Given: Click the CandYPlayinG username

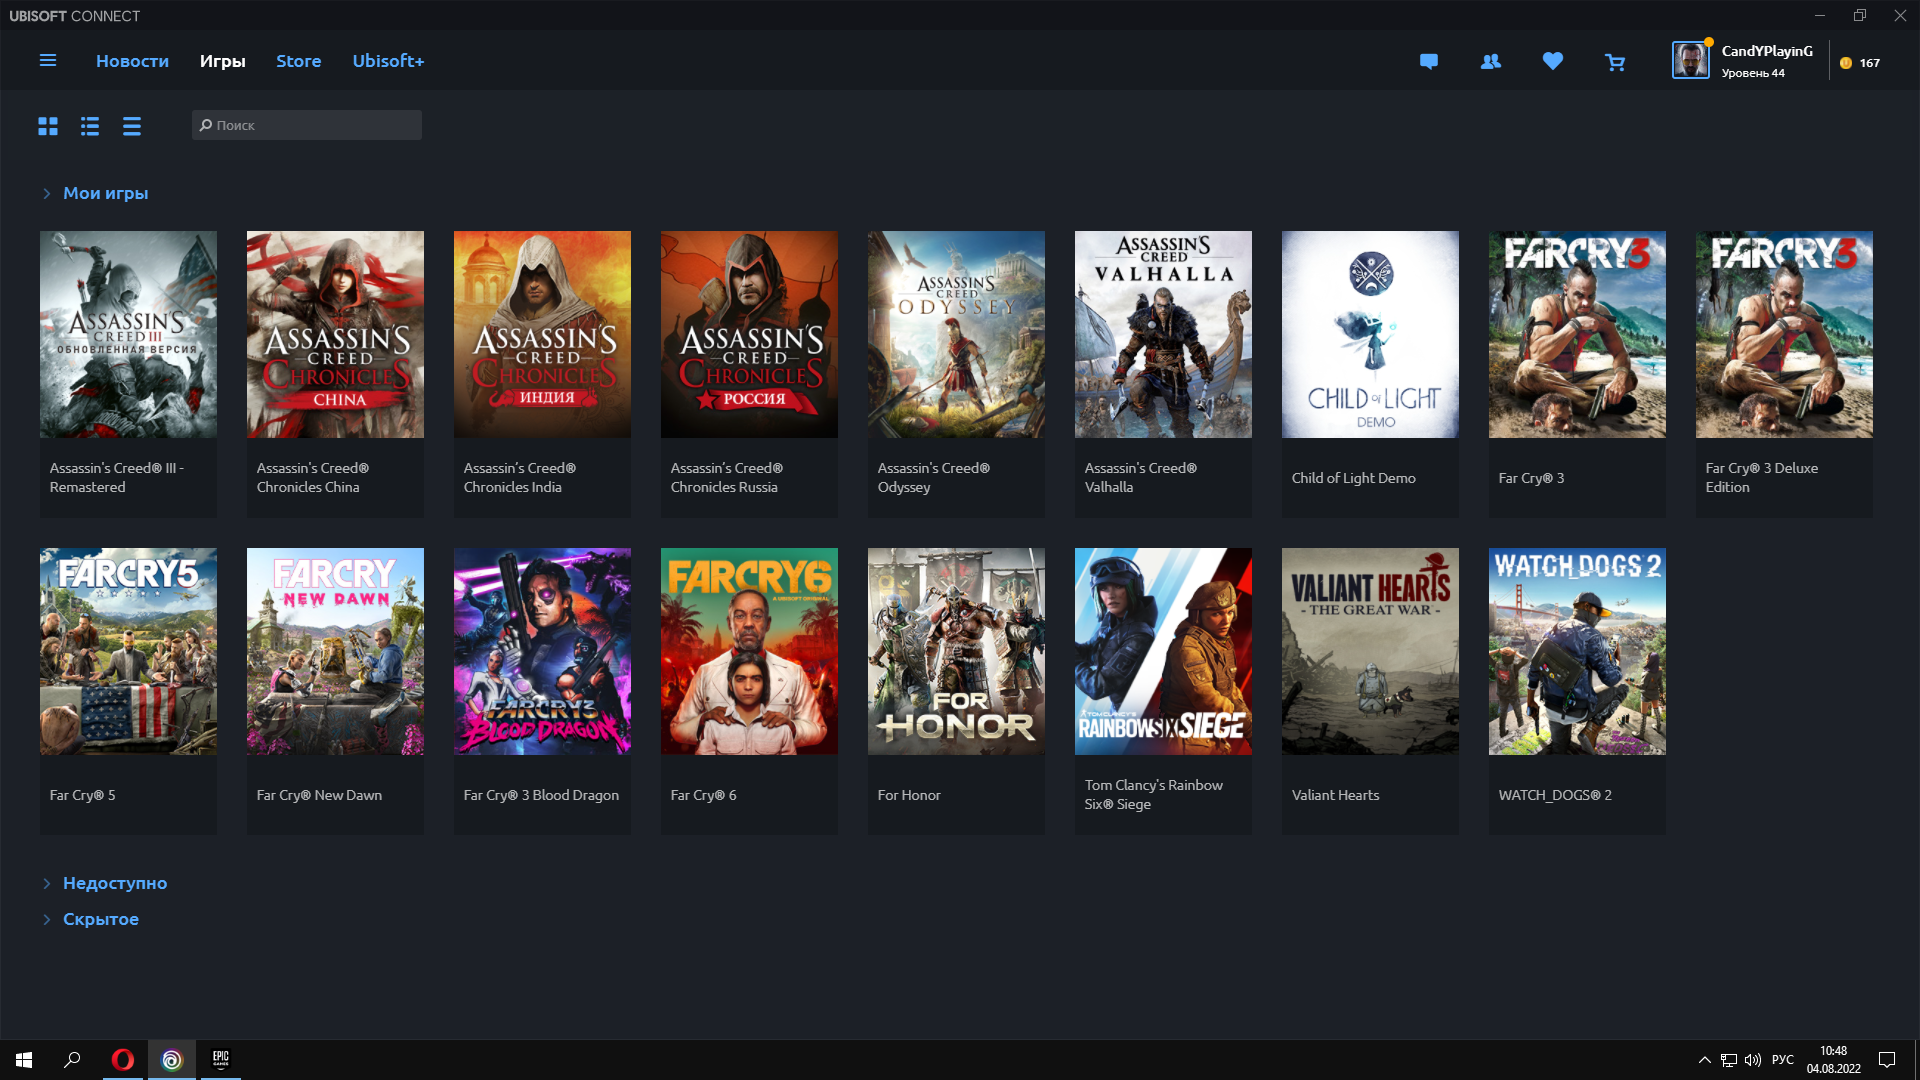Looking at the screenshot, I should click(x=1766, y=51).
